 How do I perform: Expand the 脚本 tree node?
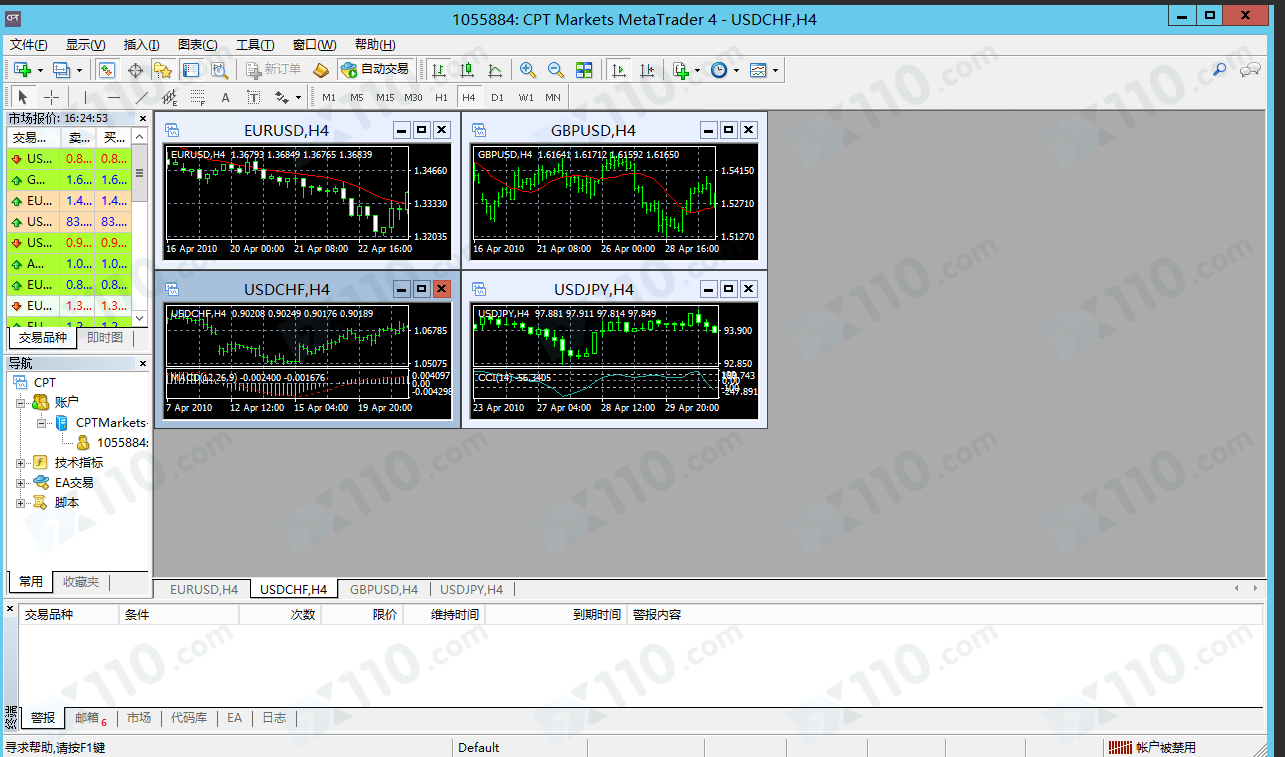coord(22,503)
